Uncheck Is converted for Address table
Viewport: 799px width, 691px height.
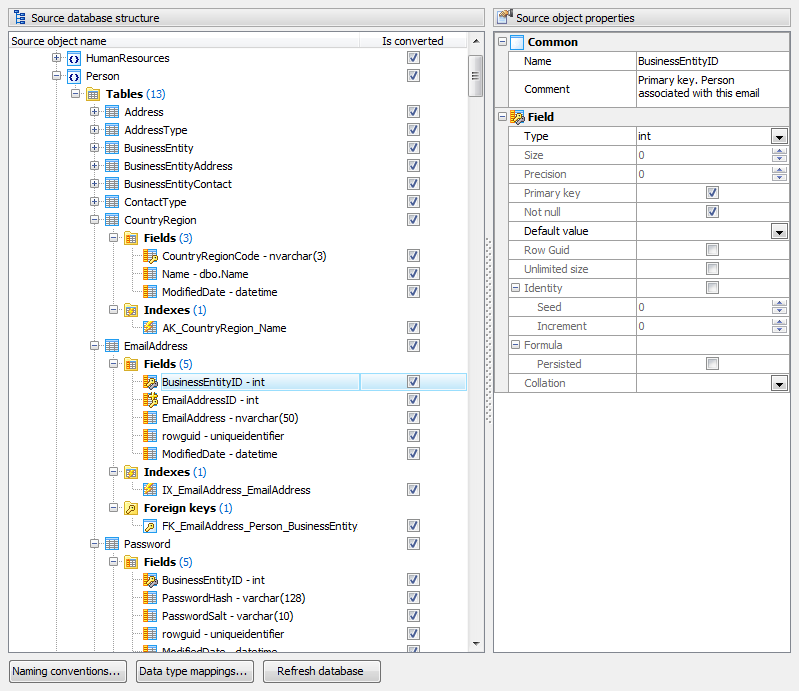pos(413,112)
